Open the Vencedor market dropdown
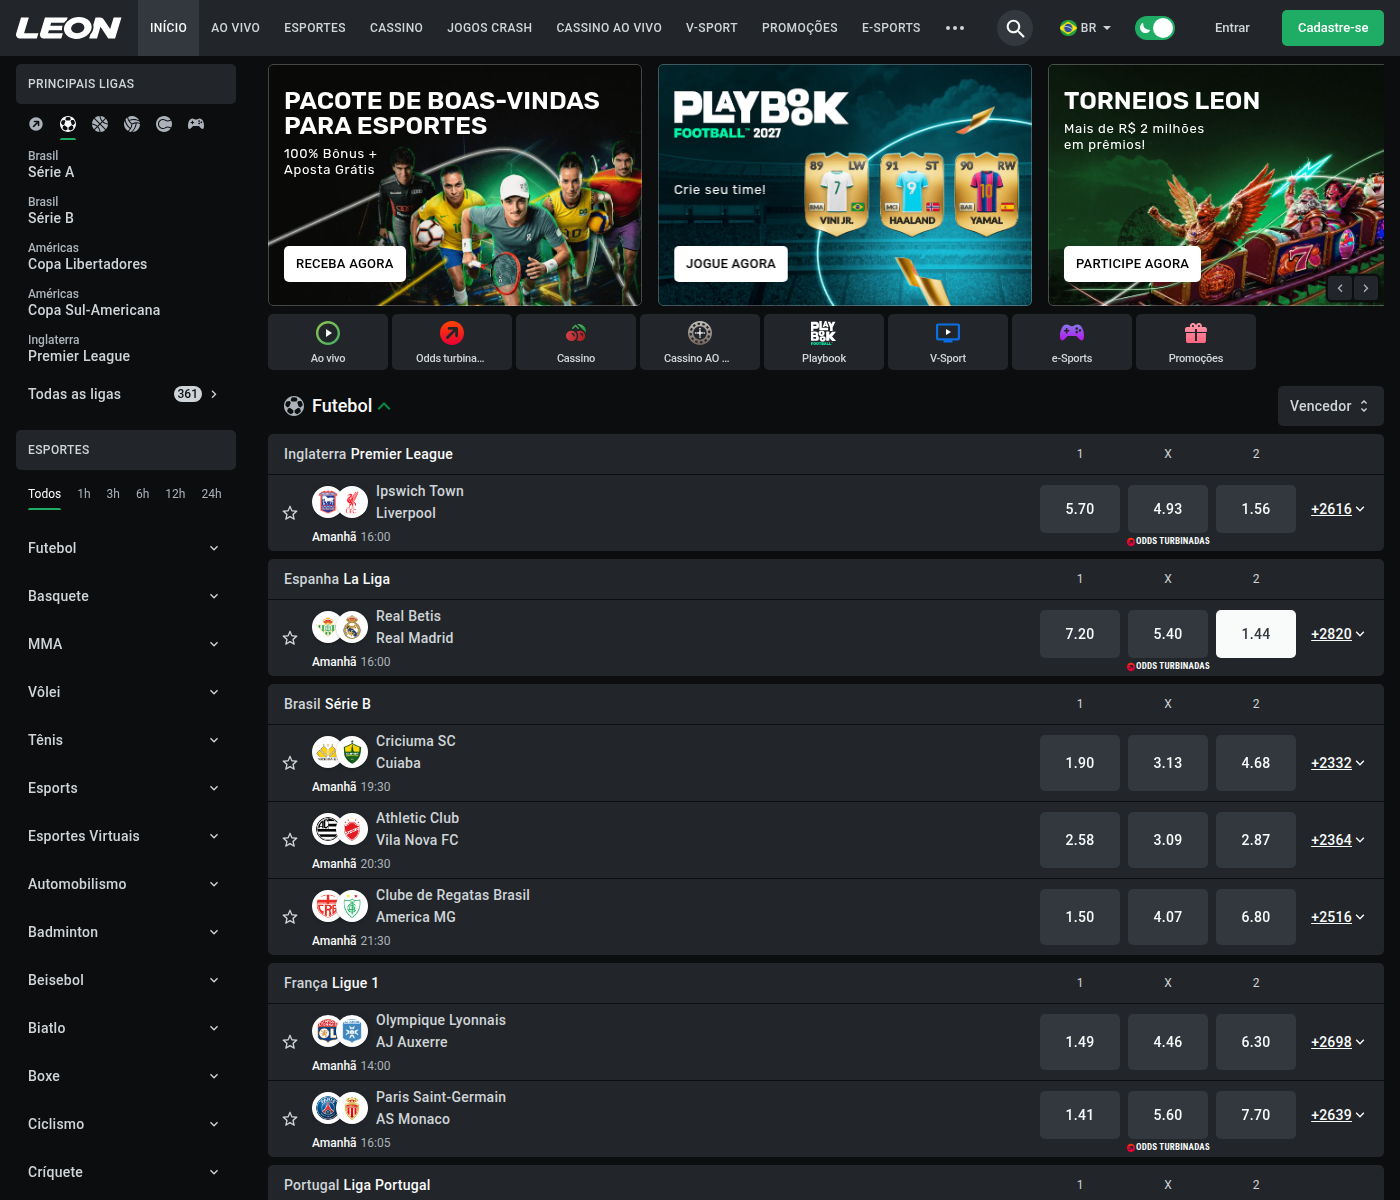 [1331, 406]
